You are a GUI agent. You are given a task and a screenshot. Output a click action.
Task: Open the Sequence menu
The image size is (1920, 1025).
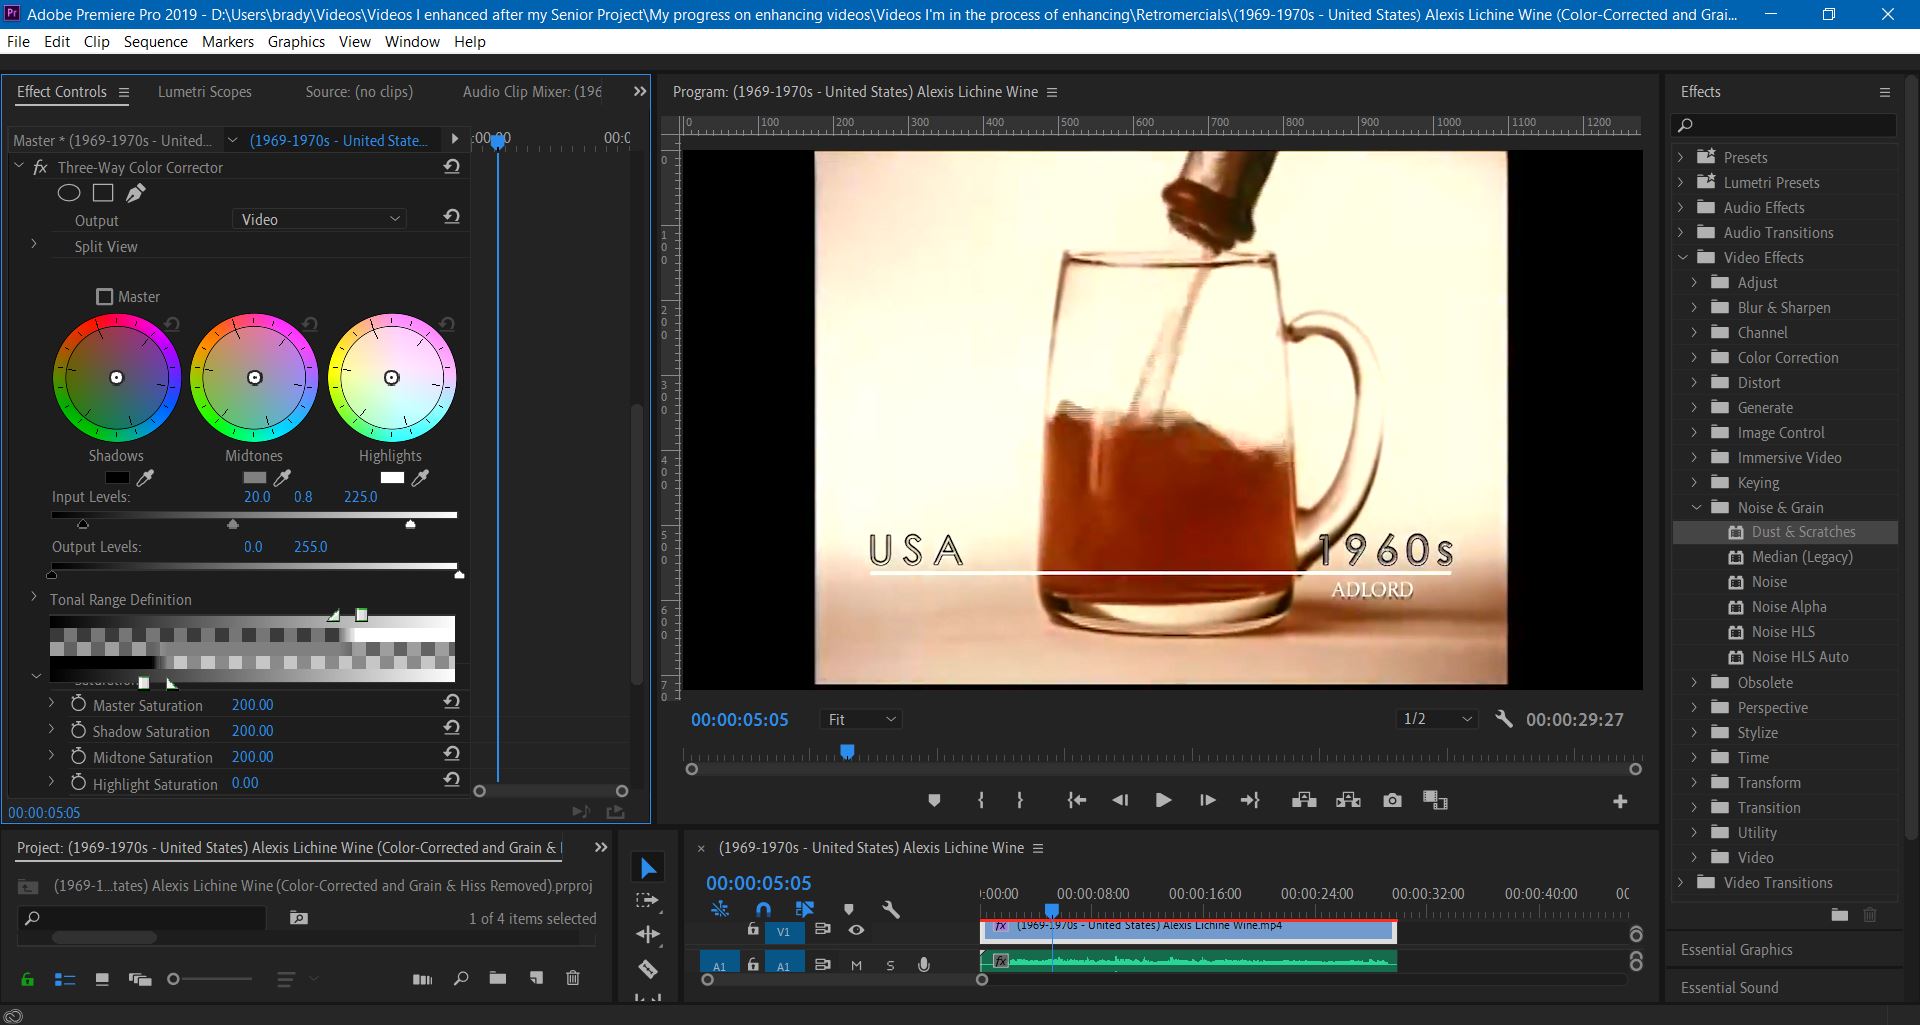[x=155, y=41]
